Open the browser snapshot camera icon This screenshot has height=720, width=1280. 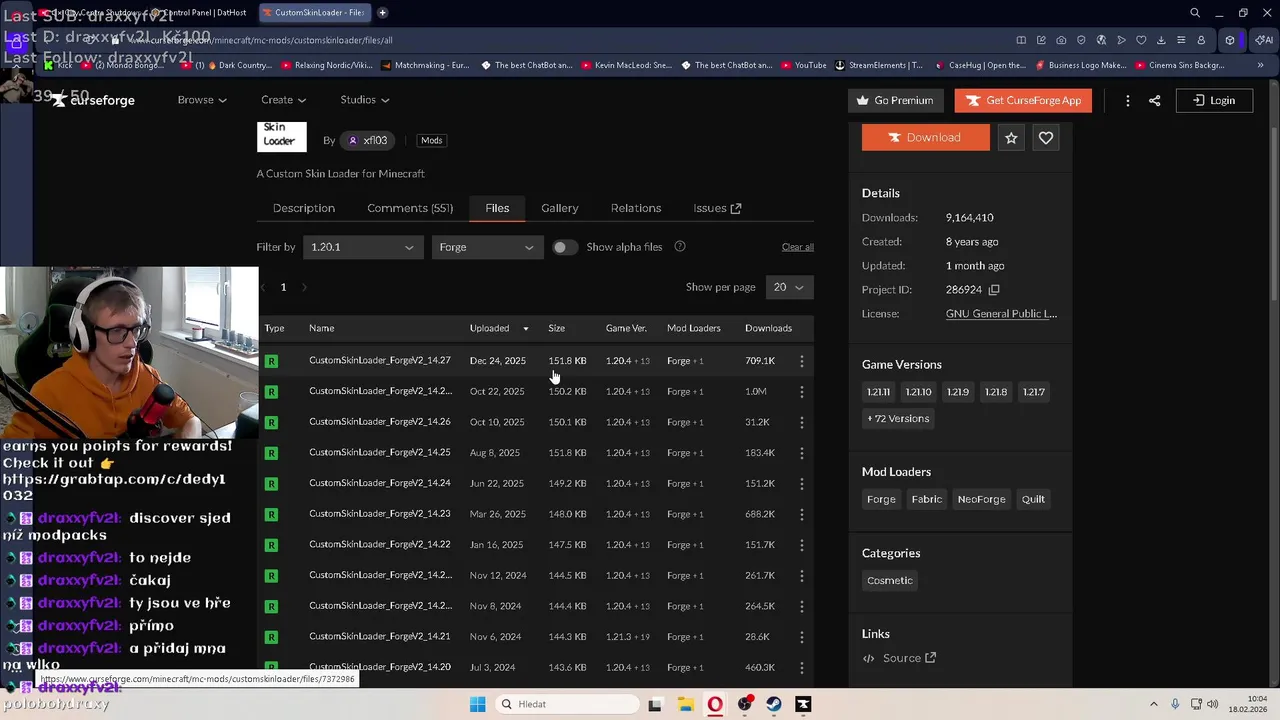click(x=1061, y=40)
